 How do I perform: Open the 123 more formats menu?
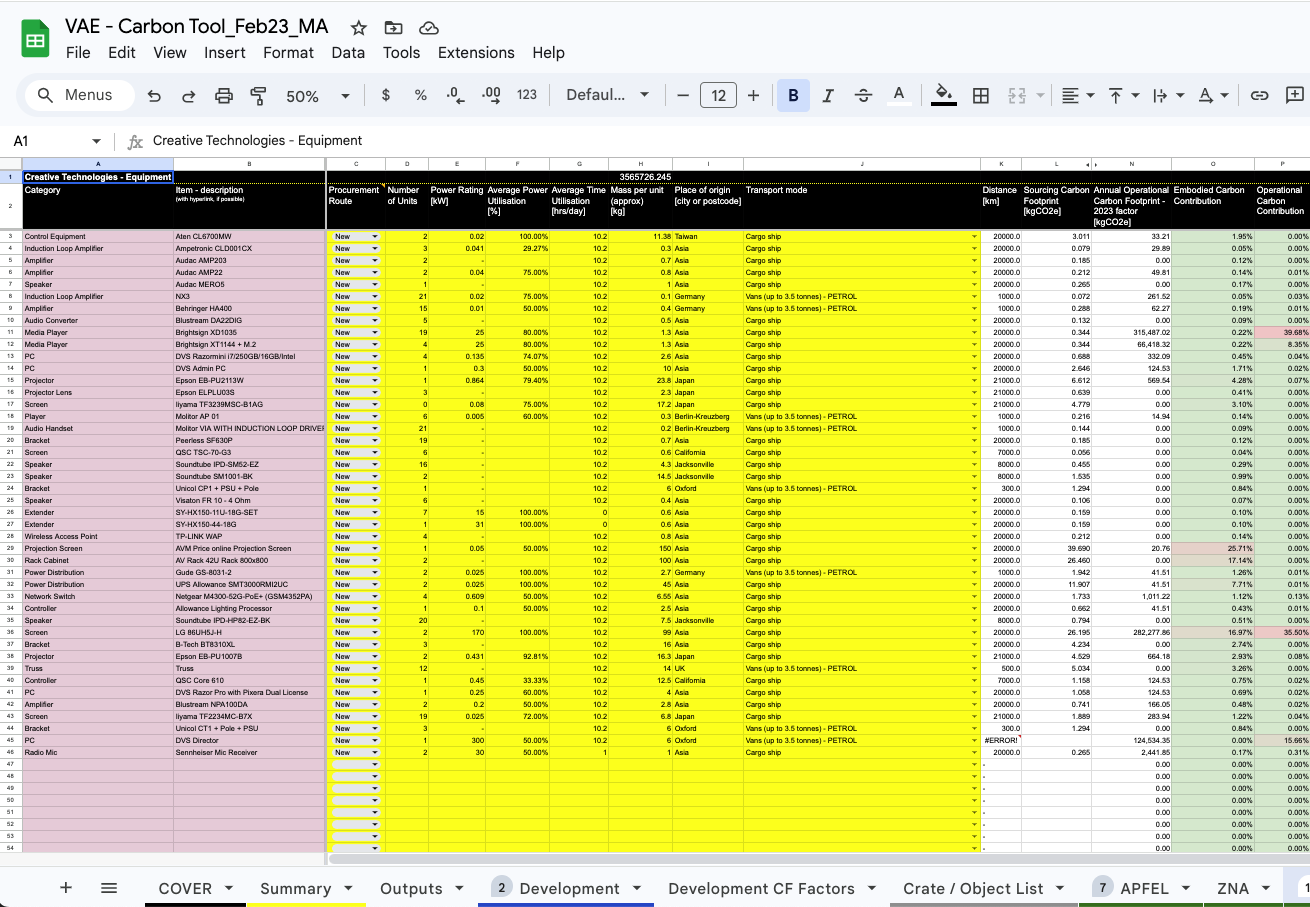(x=527, y=95)
